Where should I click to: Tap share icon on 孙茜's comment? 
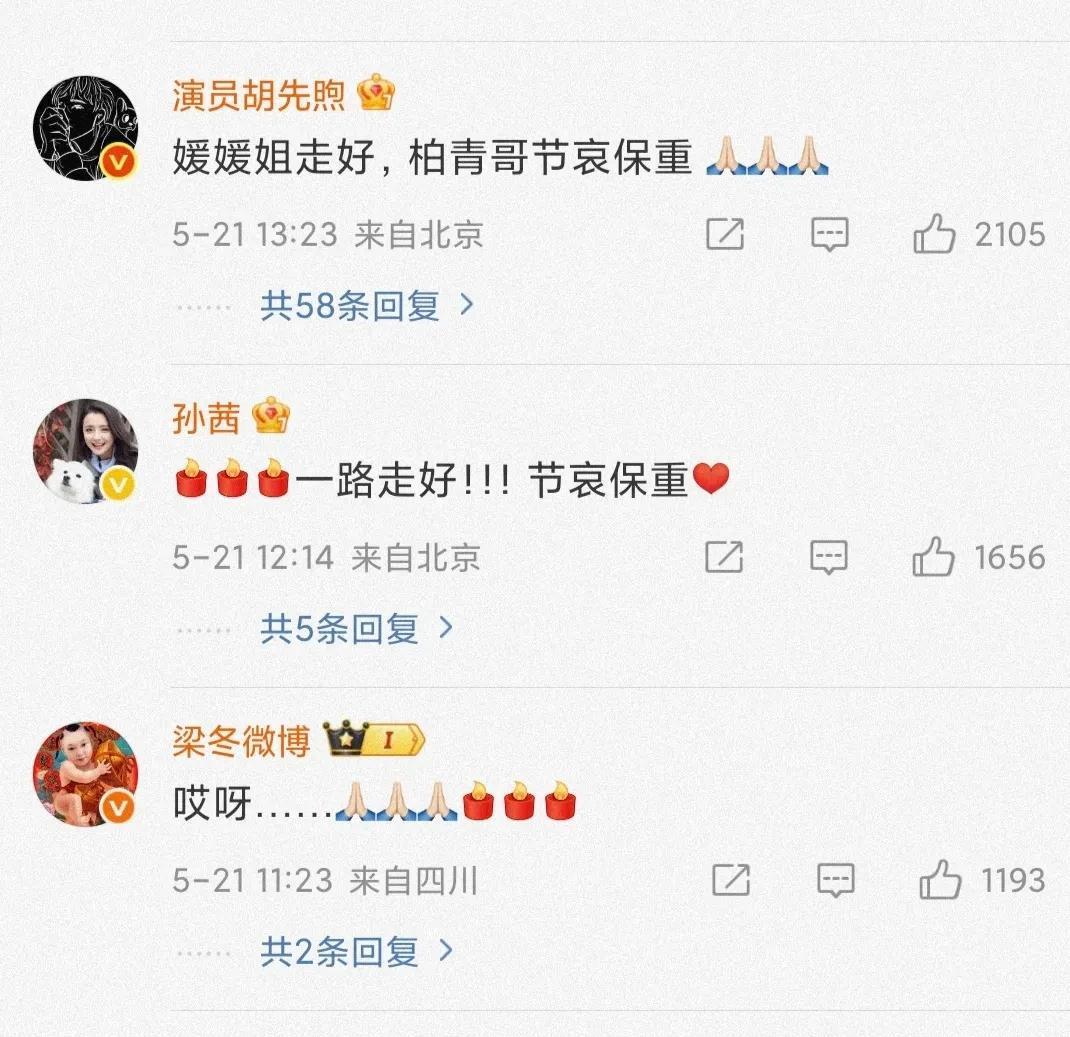[x=724, y=557]
